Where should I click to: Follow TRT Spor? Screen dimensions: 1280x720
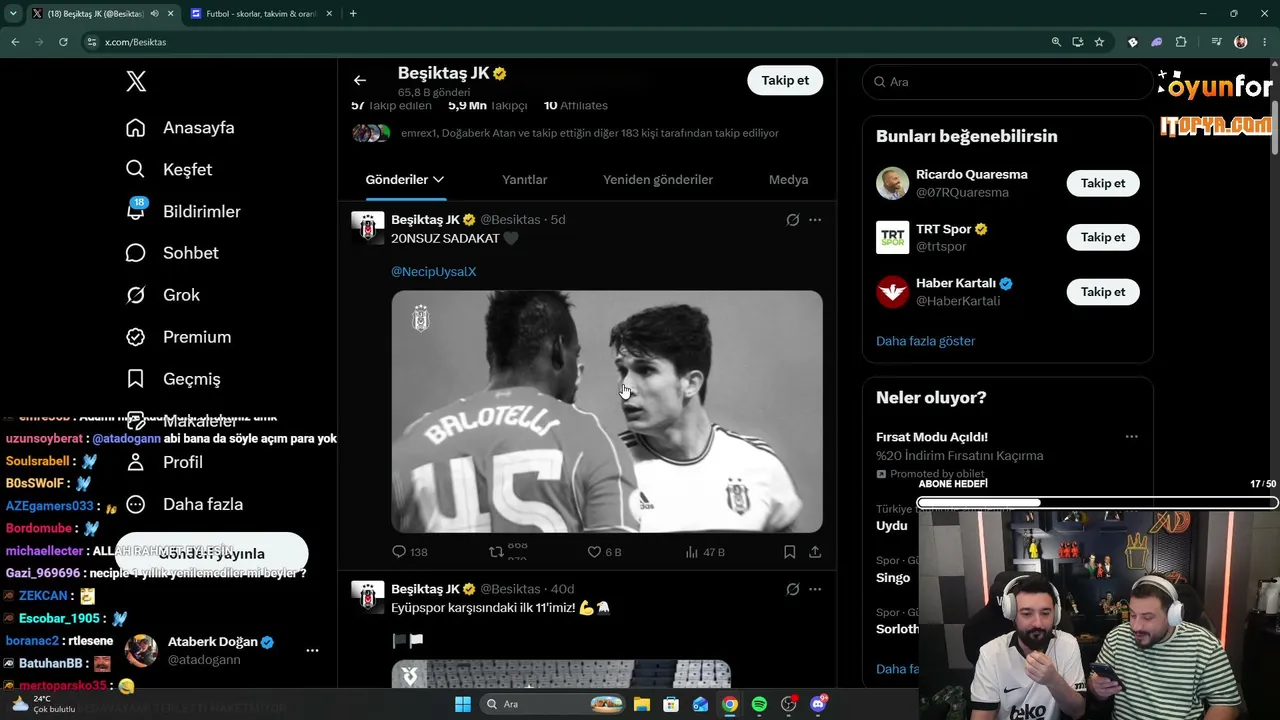(1103, 237)
